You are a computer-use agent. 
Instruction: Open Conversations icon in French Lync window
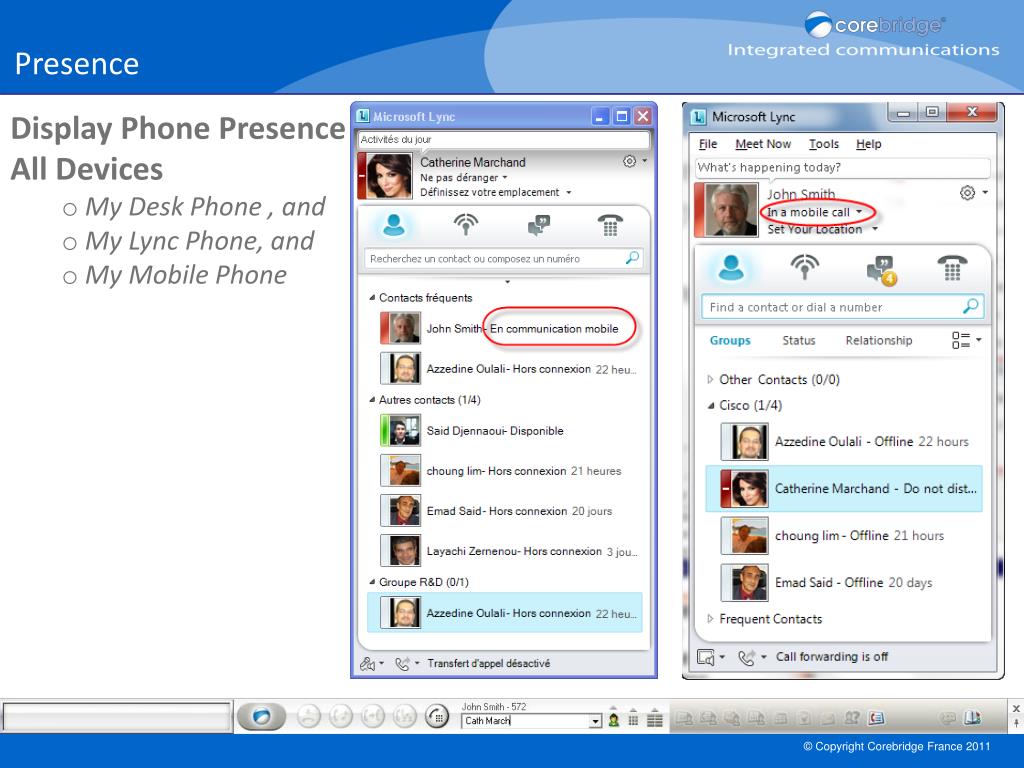click(539, 225)
